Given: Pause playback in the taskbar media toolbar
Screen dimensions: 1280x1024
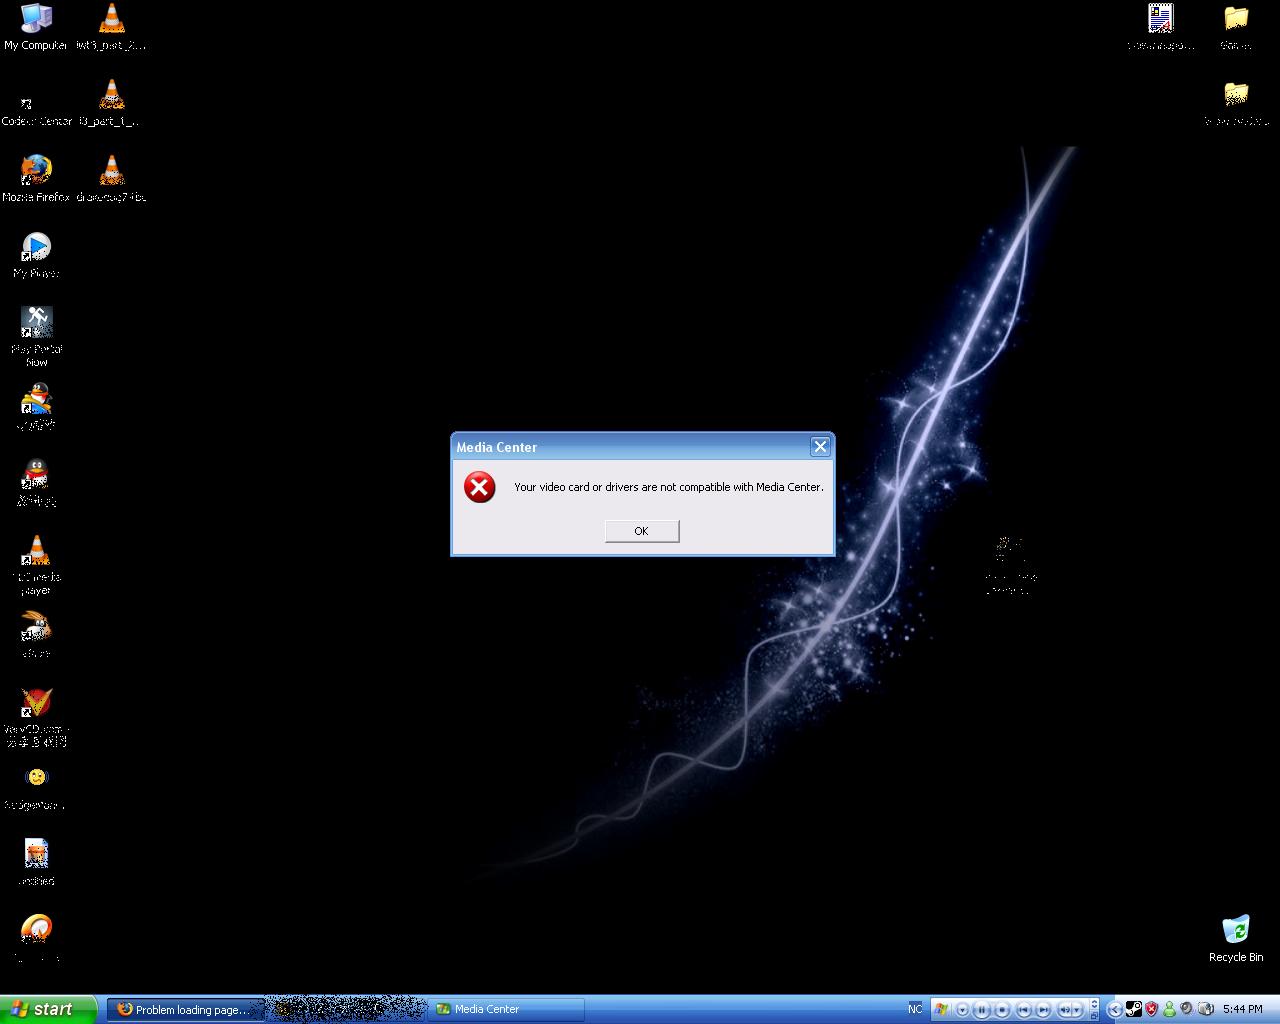Looking at the screenshot, I should point(982,1010).
